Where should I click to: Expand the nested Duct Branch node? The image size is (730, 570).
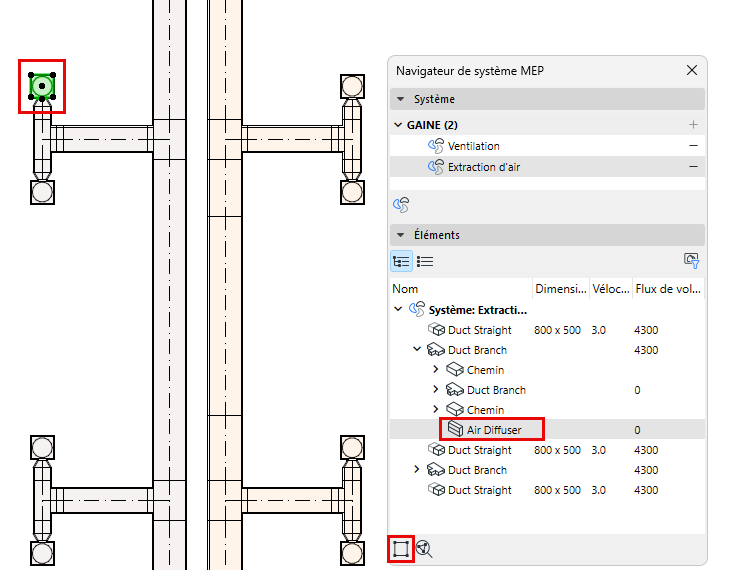(x=436, y=389)
